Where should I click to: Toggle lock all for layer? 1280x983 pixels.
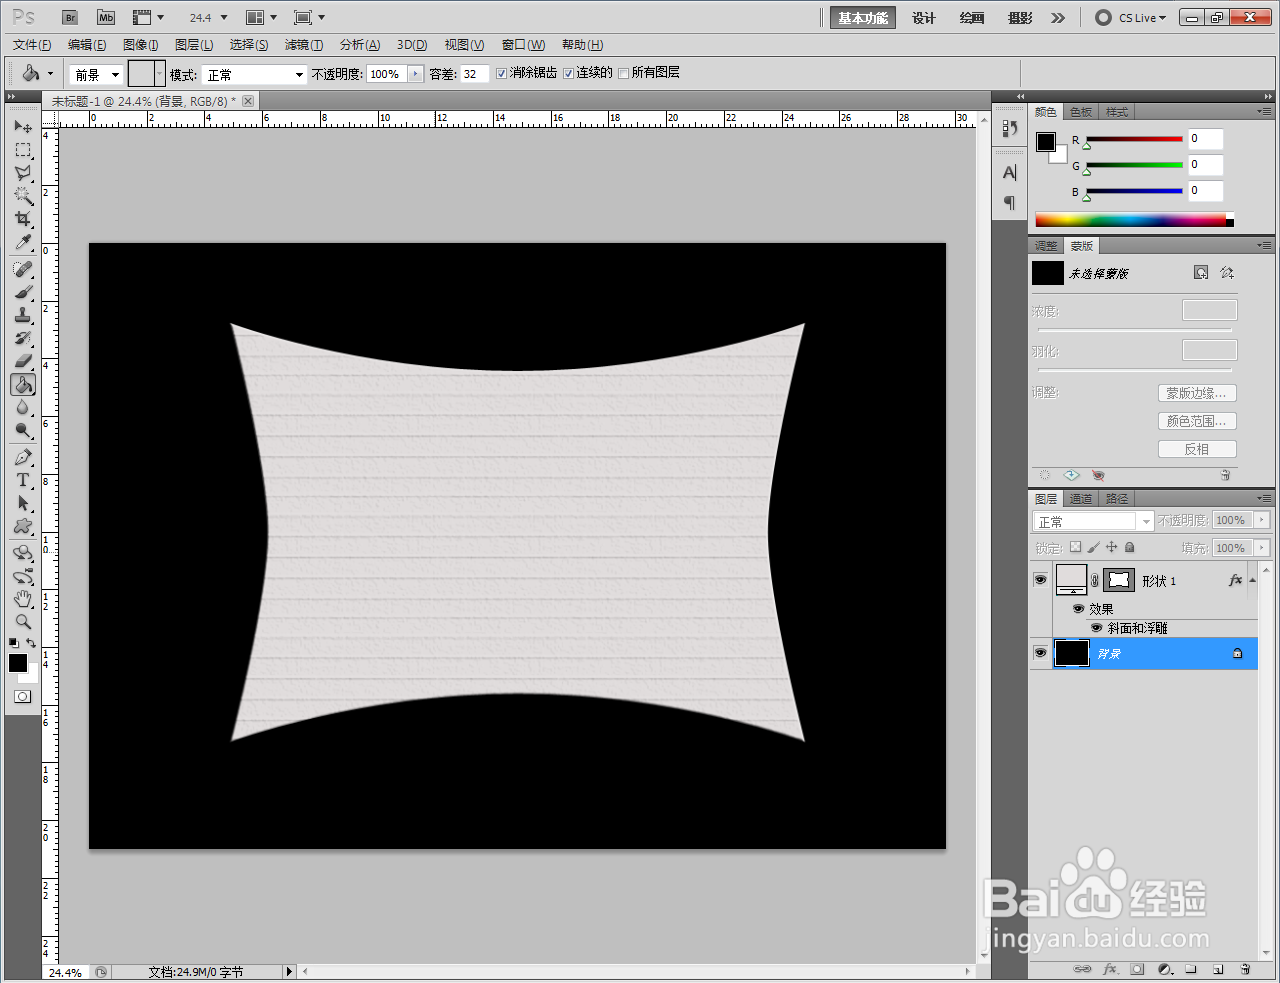pyautogui.click(x=1130, y=547)
